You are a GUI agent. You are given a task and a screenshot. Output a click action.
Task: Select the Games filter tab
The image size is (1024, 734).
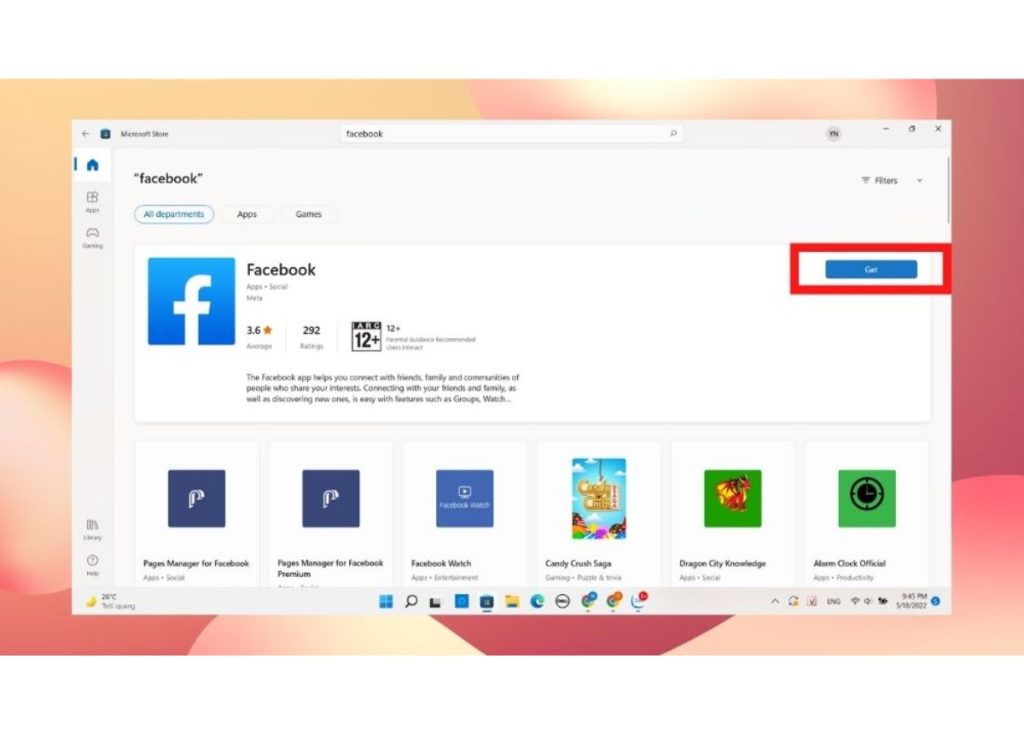pos(308,214)
